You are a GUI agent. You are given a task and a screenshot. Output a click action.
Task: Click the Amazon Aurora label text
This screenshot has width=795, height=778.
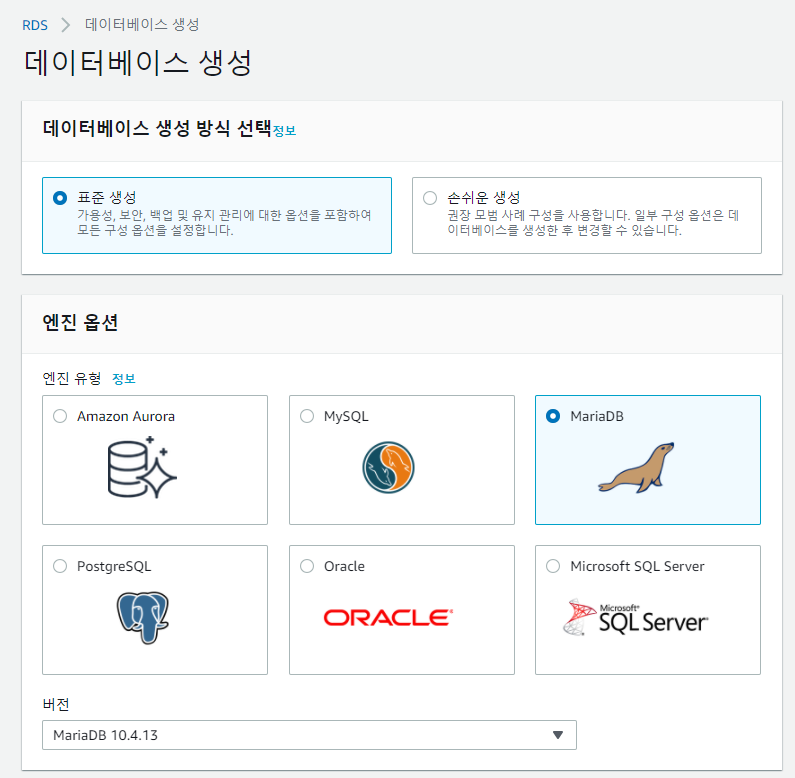(x=126, y=416)
